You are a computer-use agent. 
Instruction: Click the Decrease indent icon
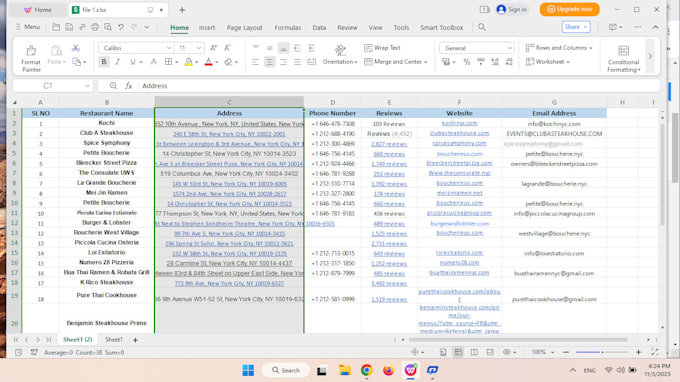(297, 48)
